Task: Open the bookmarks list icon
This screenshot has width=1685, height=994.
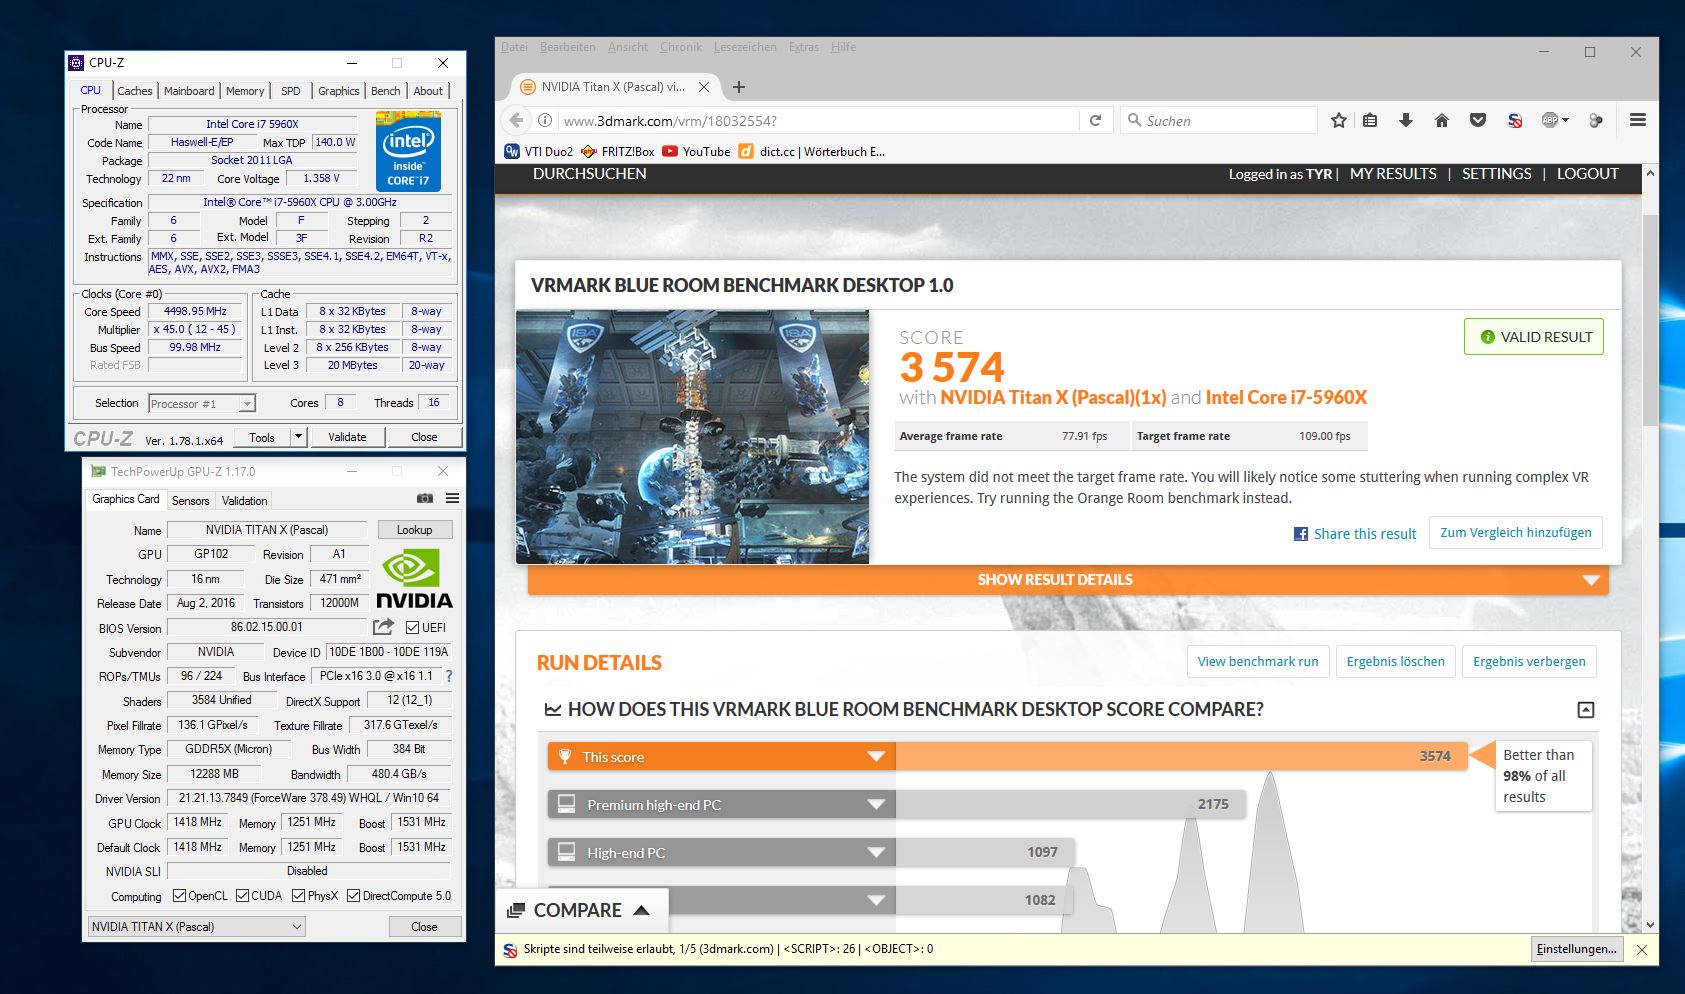Action: pyautogui.click(x=1370, y=120)
